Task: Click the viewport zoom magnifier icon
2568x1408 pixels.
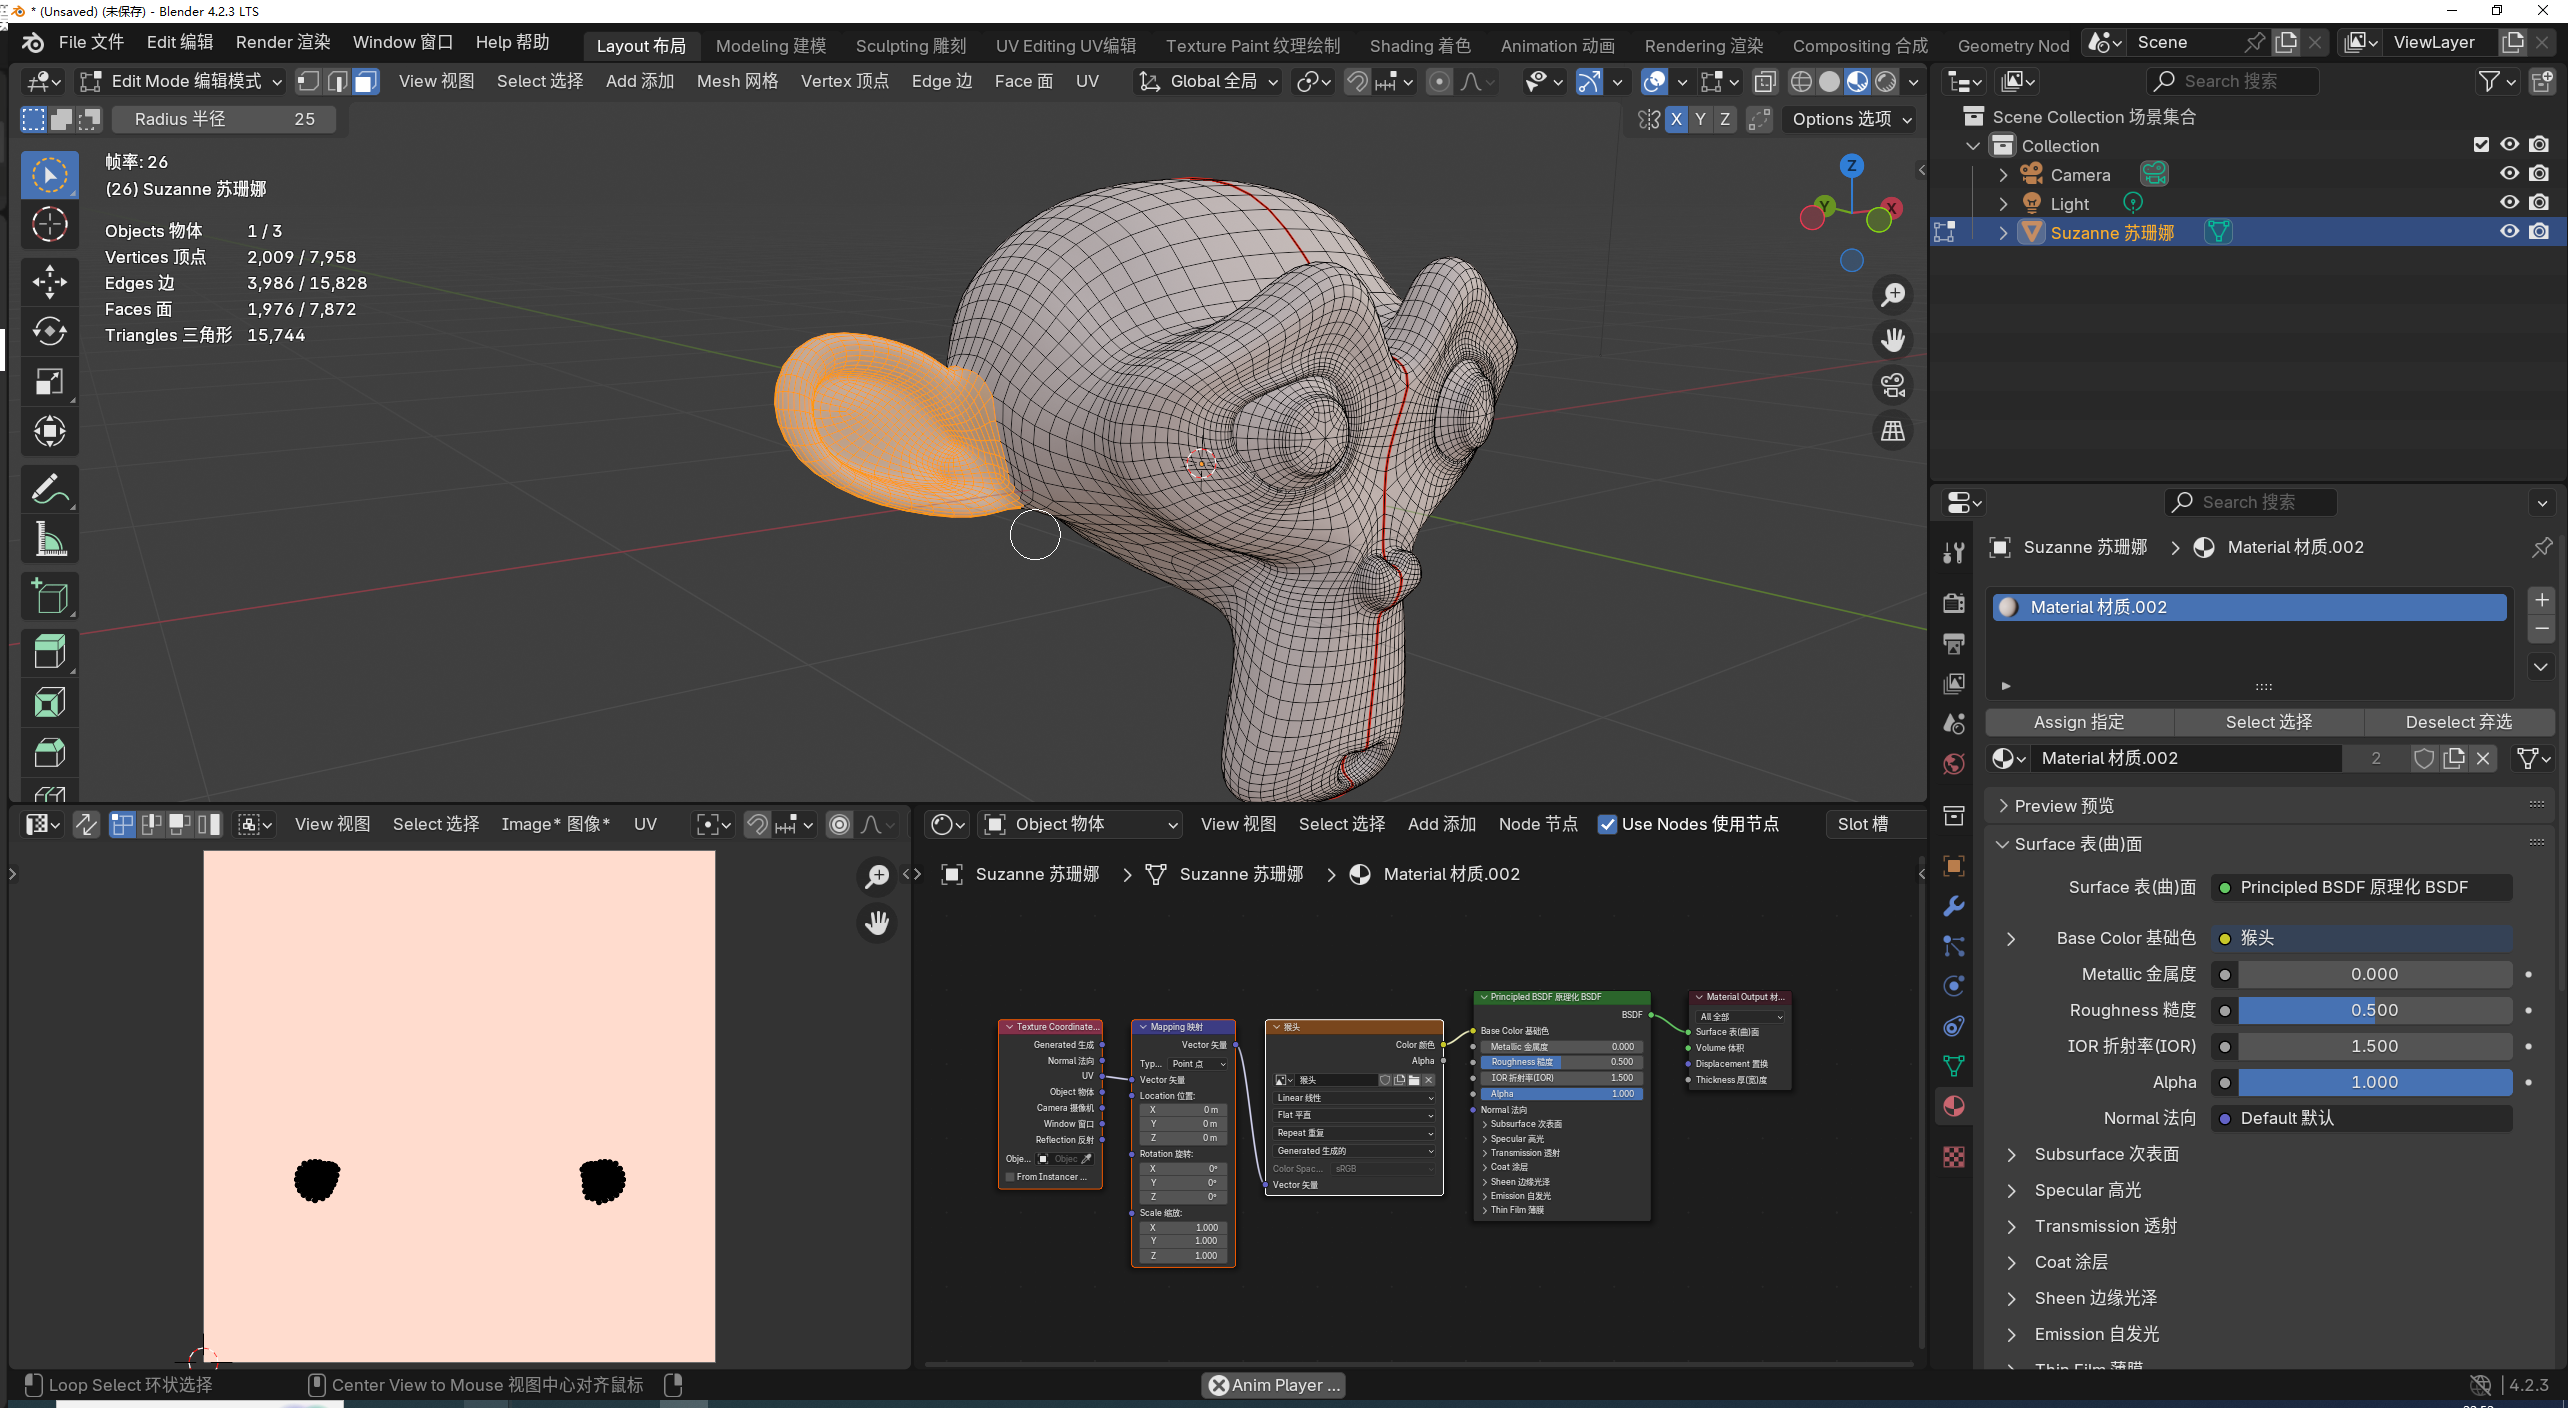Action: [x=1893, y=295]
